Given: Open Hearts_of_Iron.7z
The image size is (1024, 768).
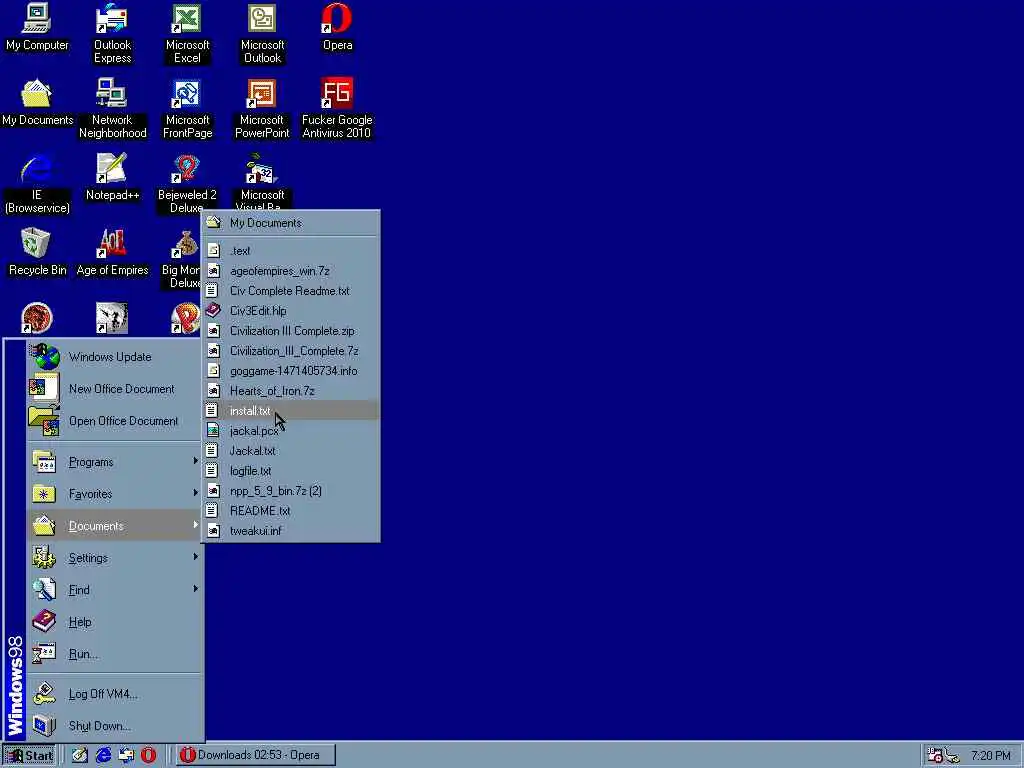Looking at the screenshot, I should click(x=291, y=391).
